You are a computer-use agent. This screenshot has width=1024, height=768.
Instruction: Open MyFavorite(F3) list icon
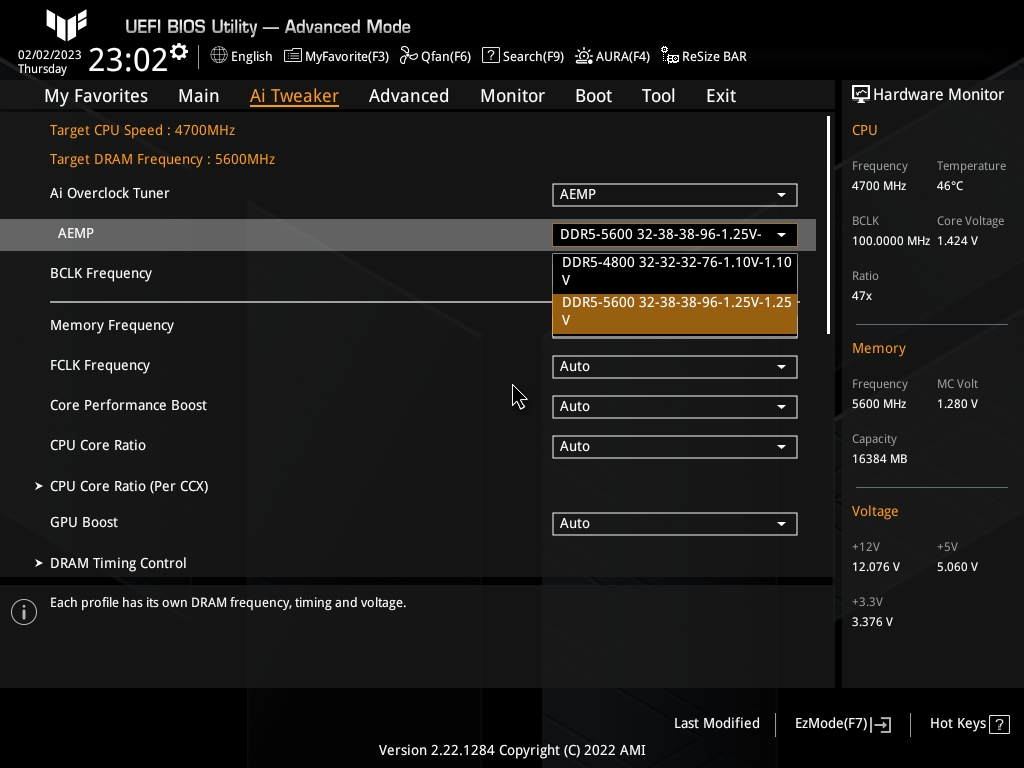click(x=293, y=56)
